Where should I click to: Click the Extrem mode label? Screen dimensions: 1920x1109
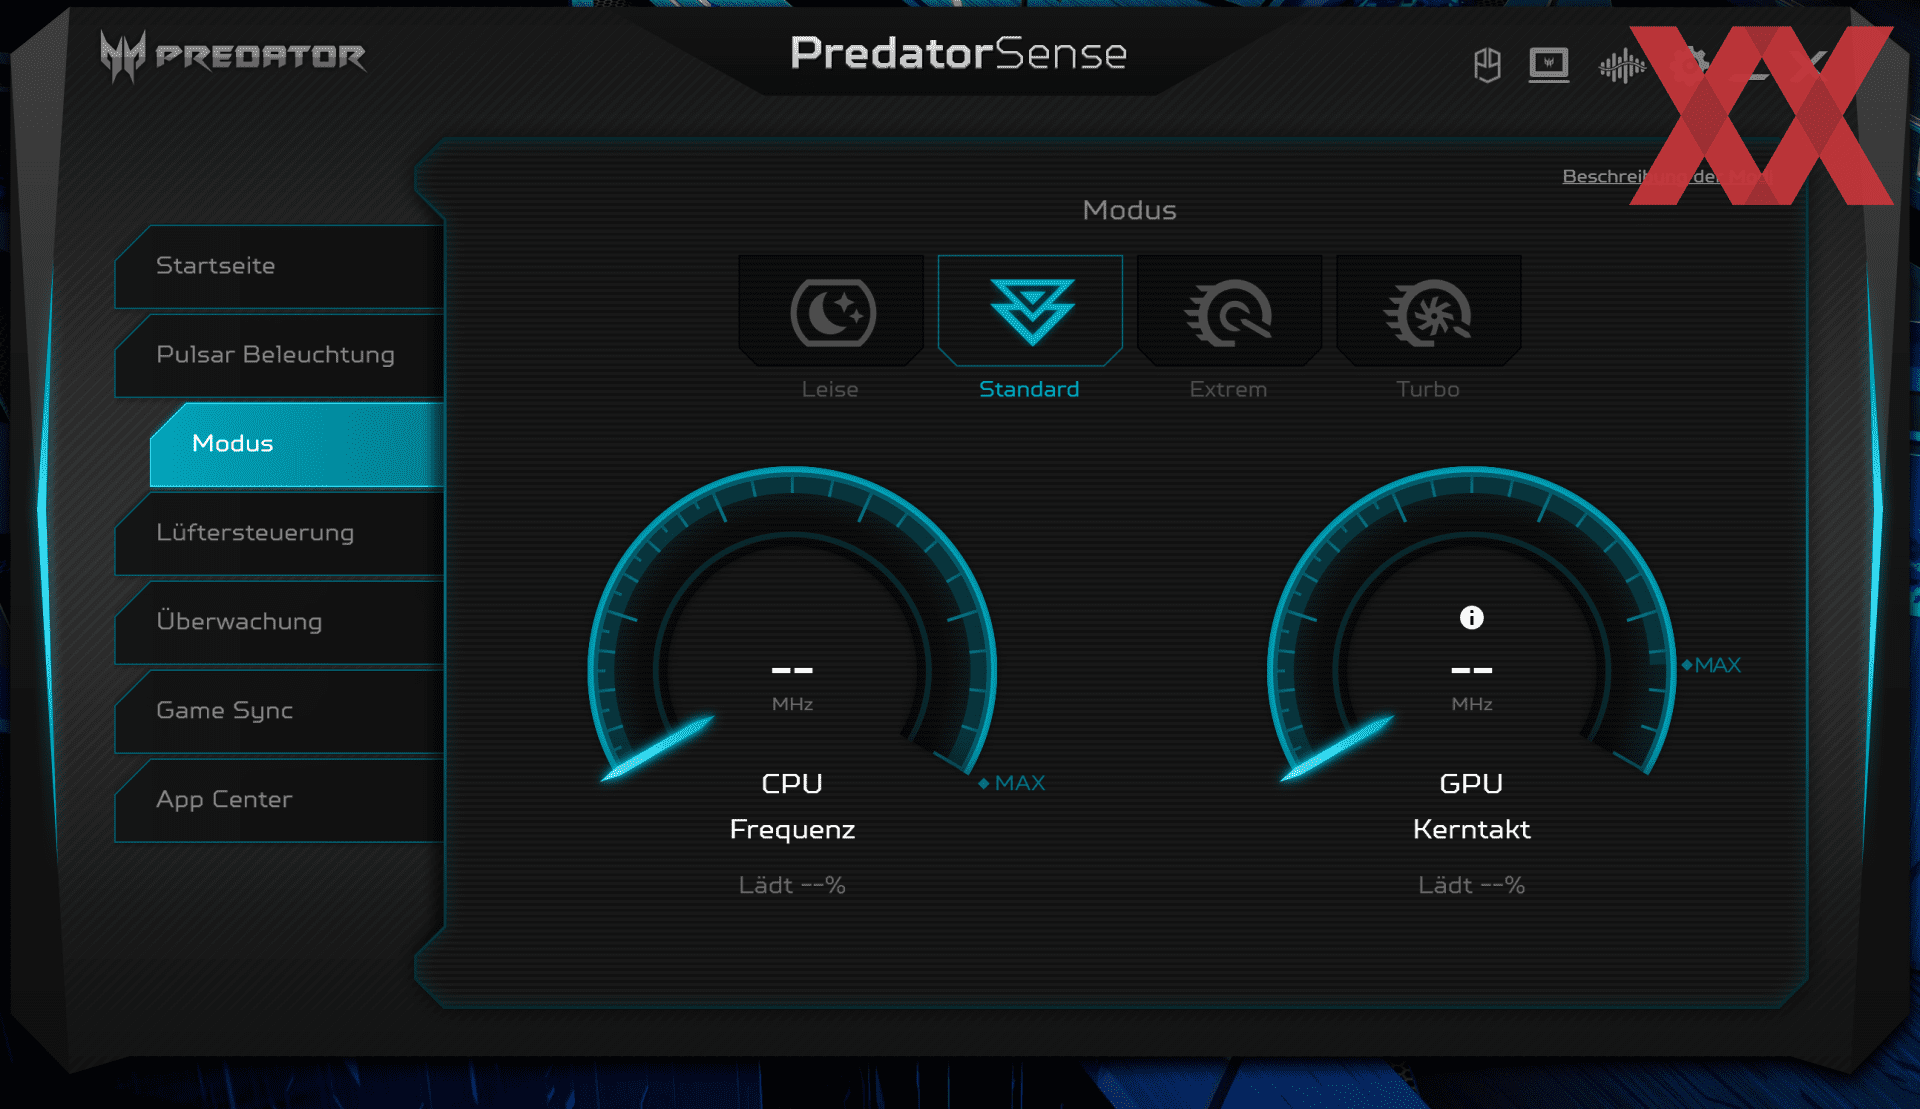[1228, 390]
